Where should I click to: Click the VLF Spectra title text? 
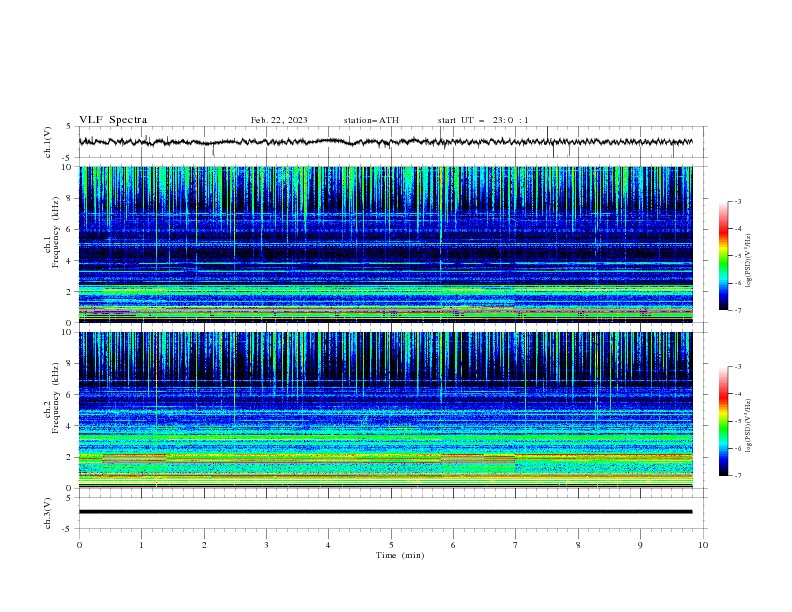pyautogui.click(x=113, y=120)
